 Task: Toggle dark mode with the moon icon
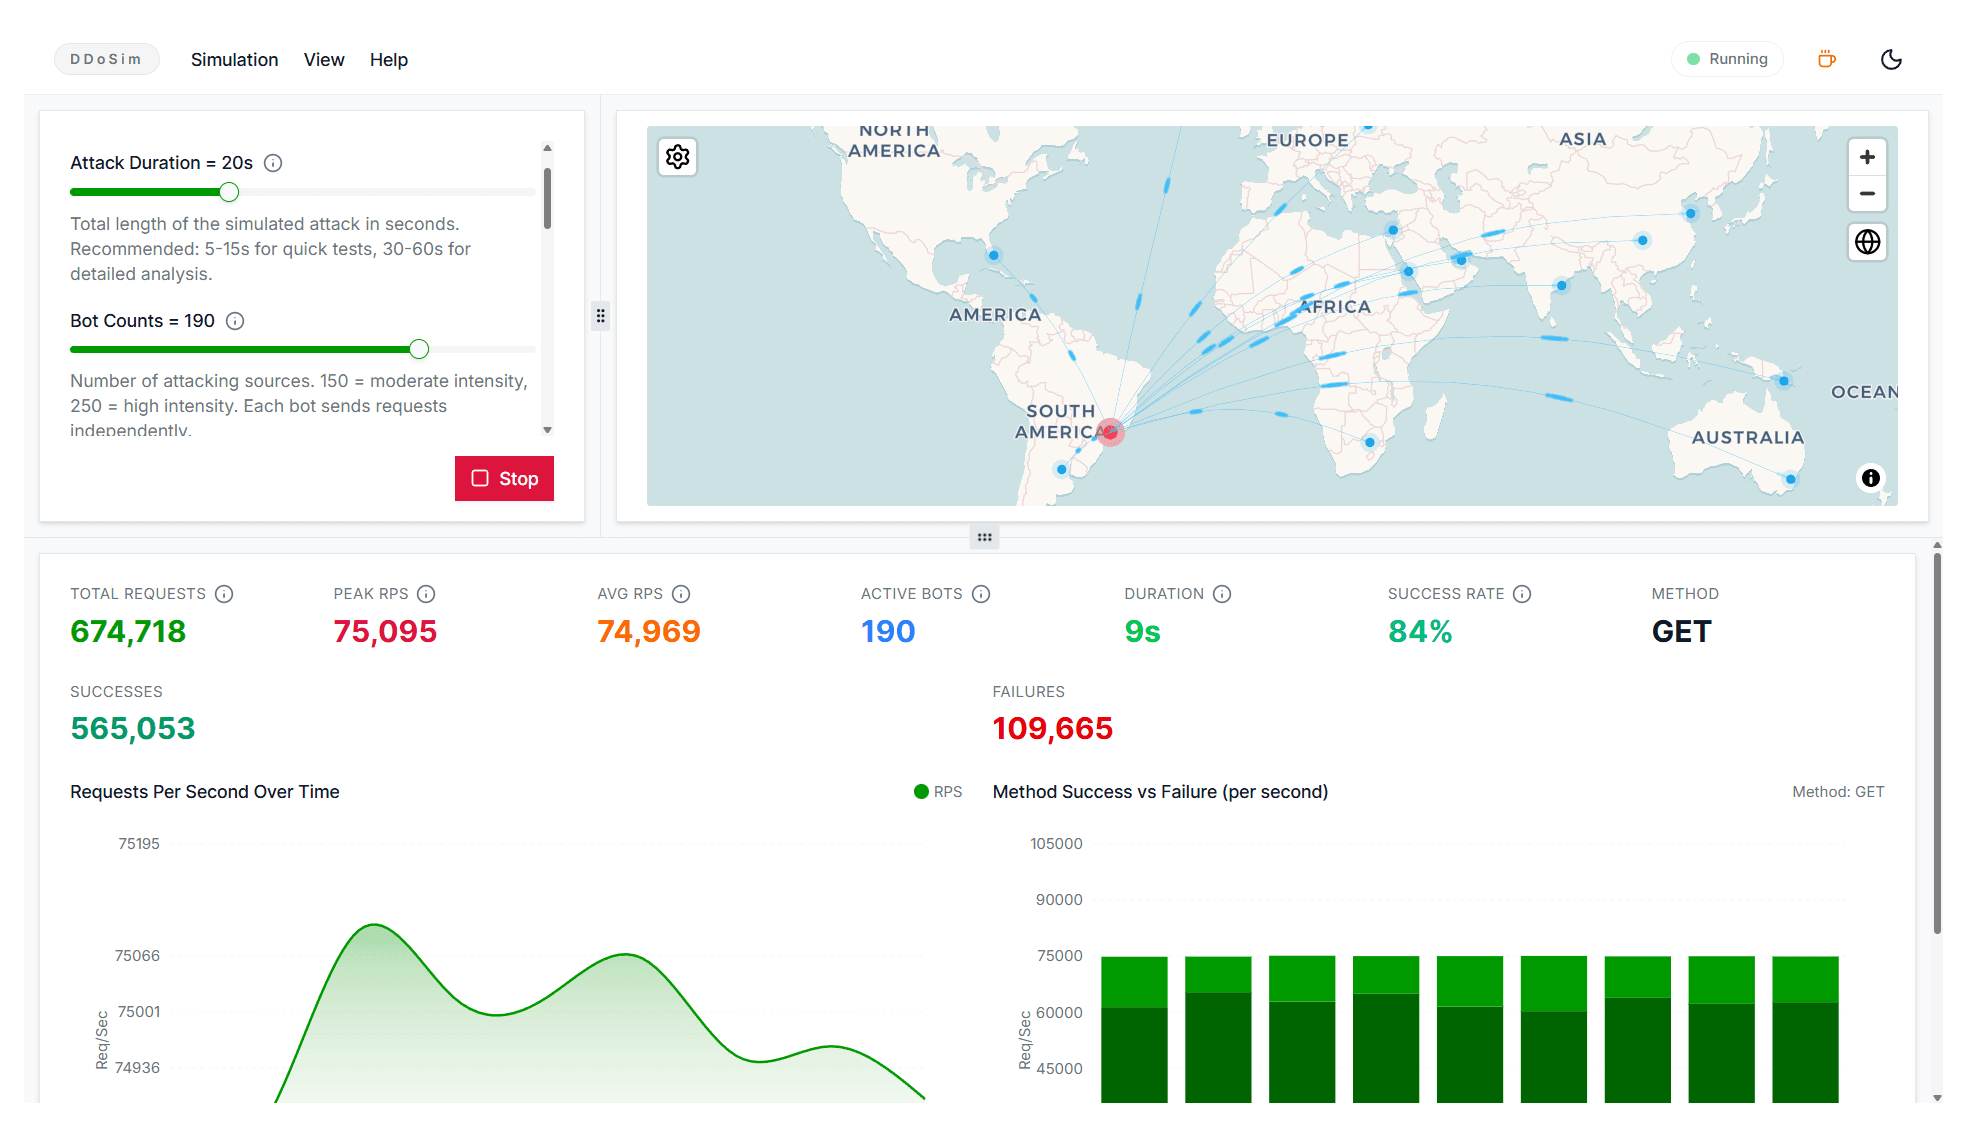coord(1890,59)
